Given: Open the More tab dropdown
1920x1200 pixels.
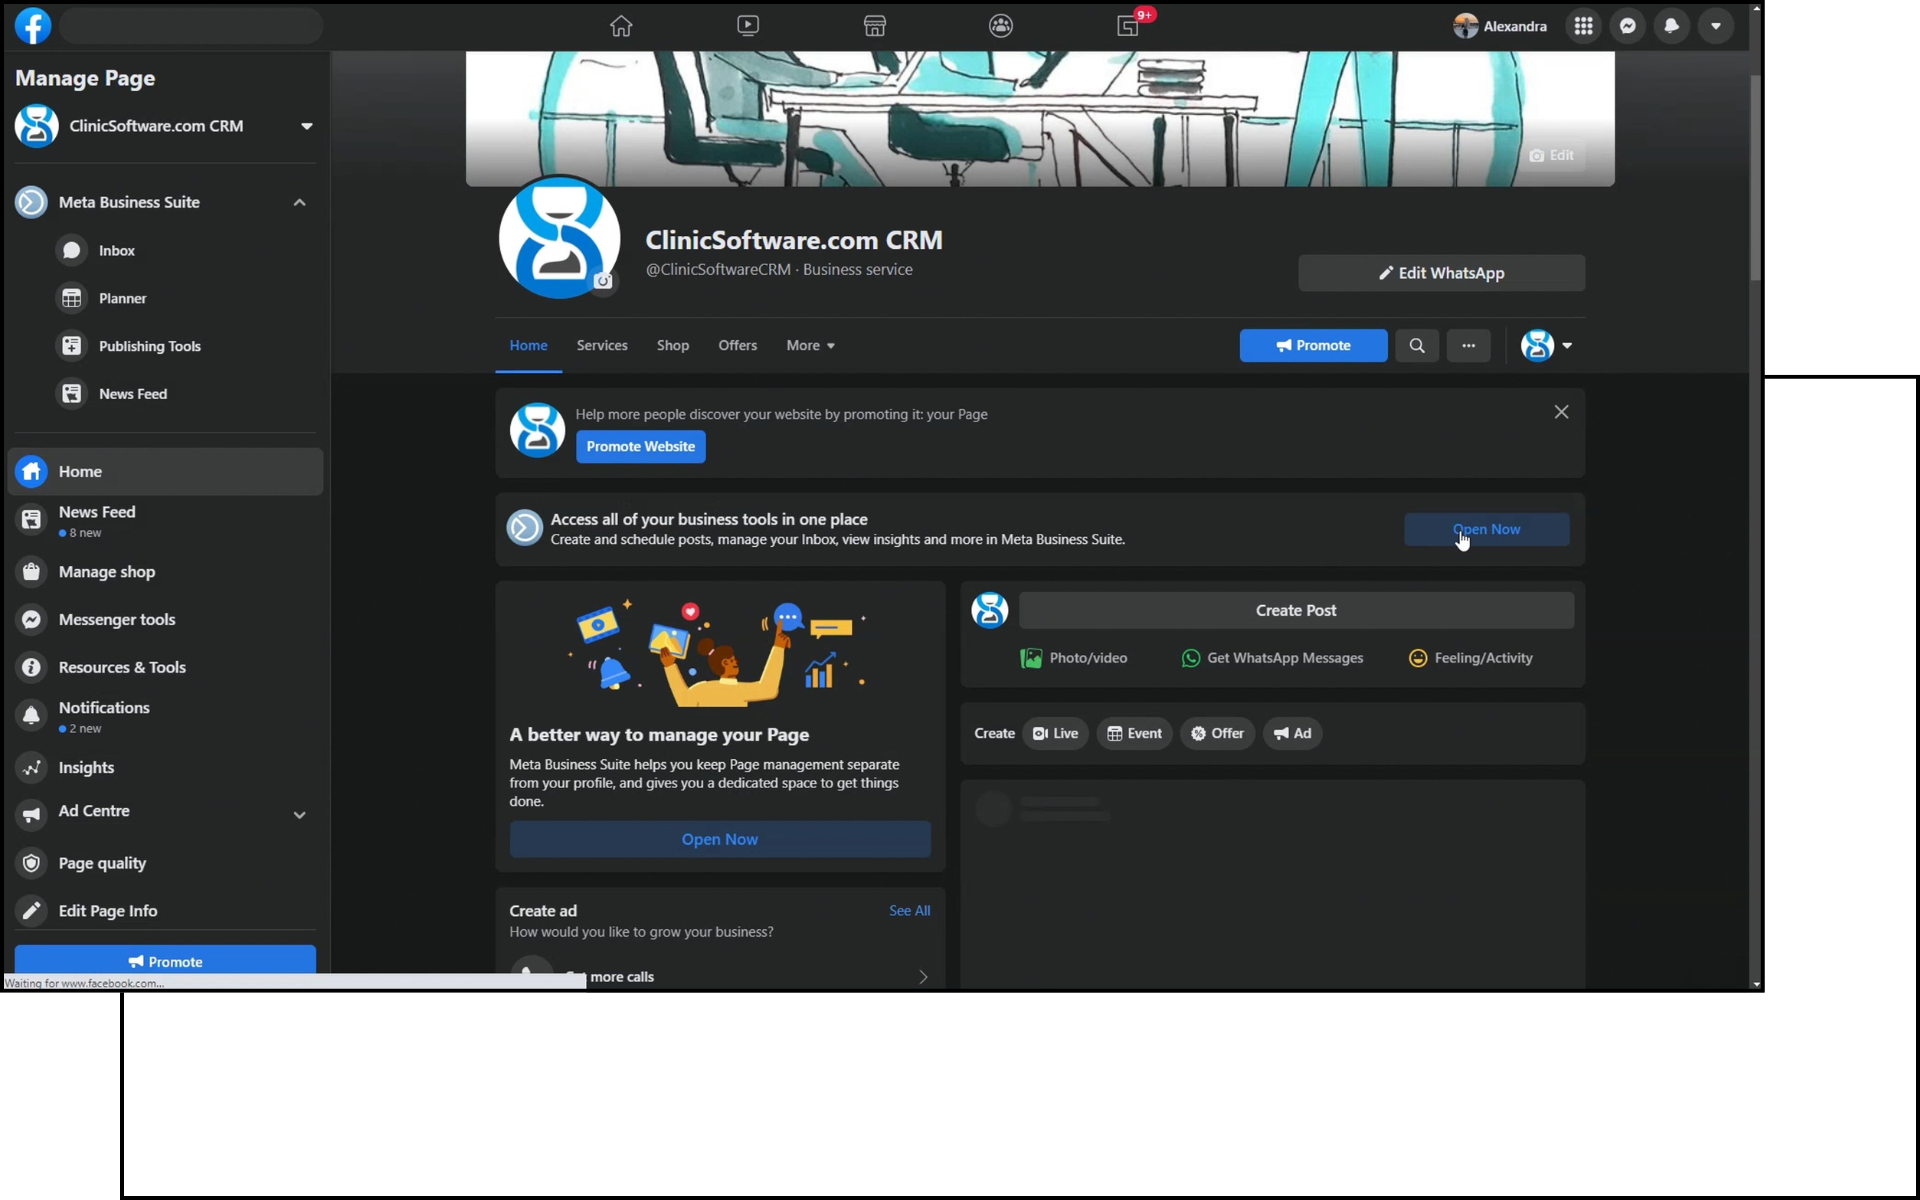Looking at the screenshot, I should click(810, 345).
